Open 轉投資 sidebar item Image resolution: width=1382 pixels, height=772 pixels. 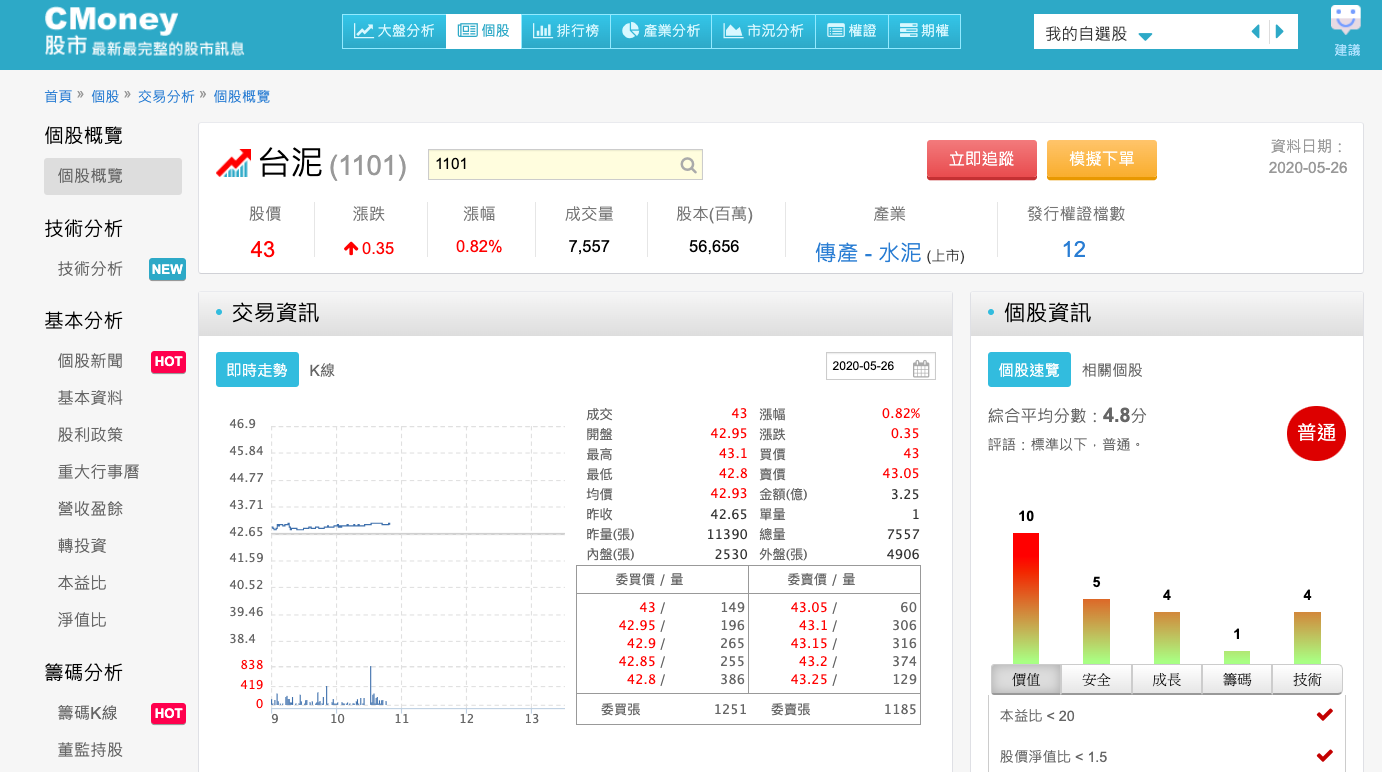point(82,546)
